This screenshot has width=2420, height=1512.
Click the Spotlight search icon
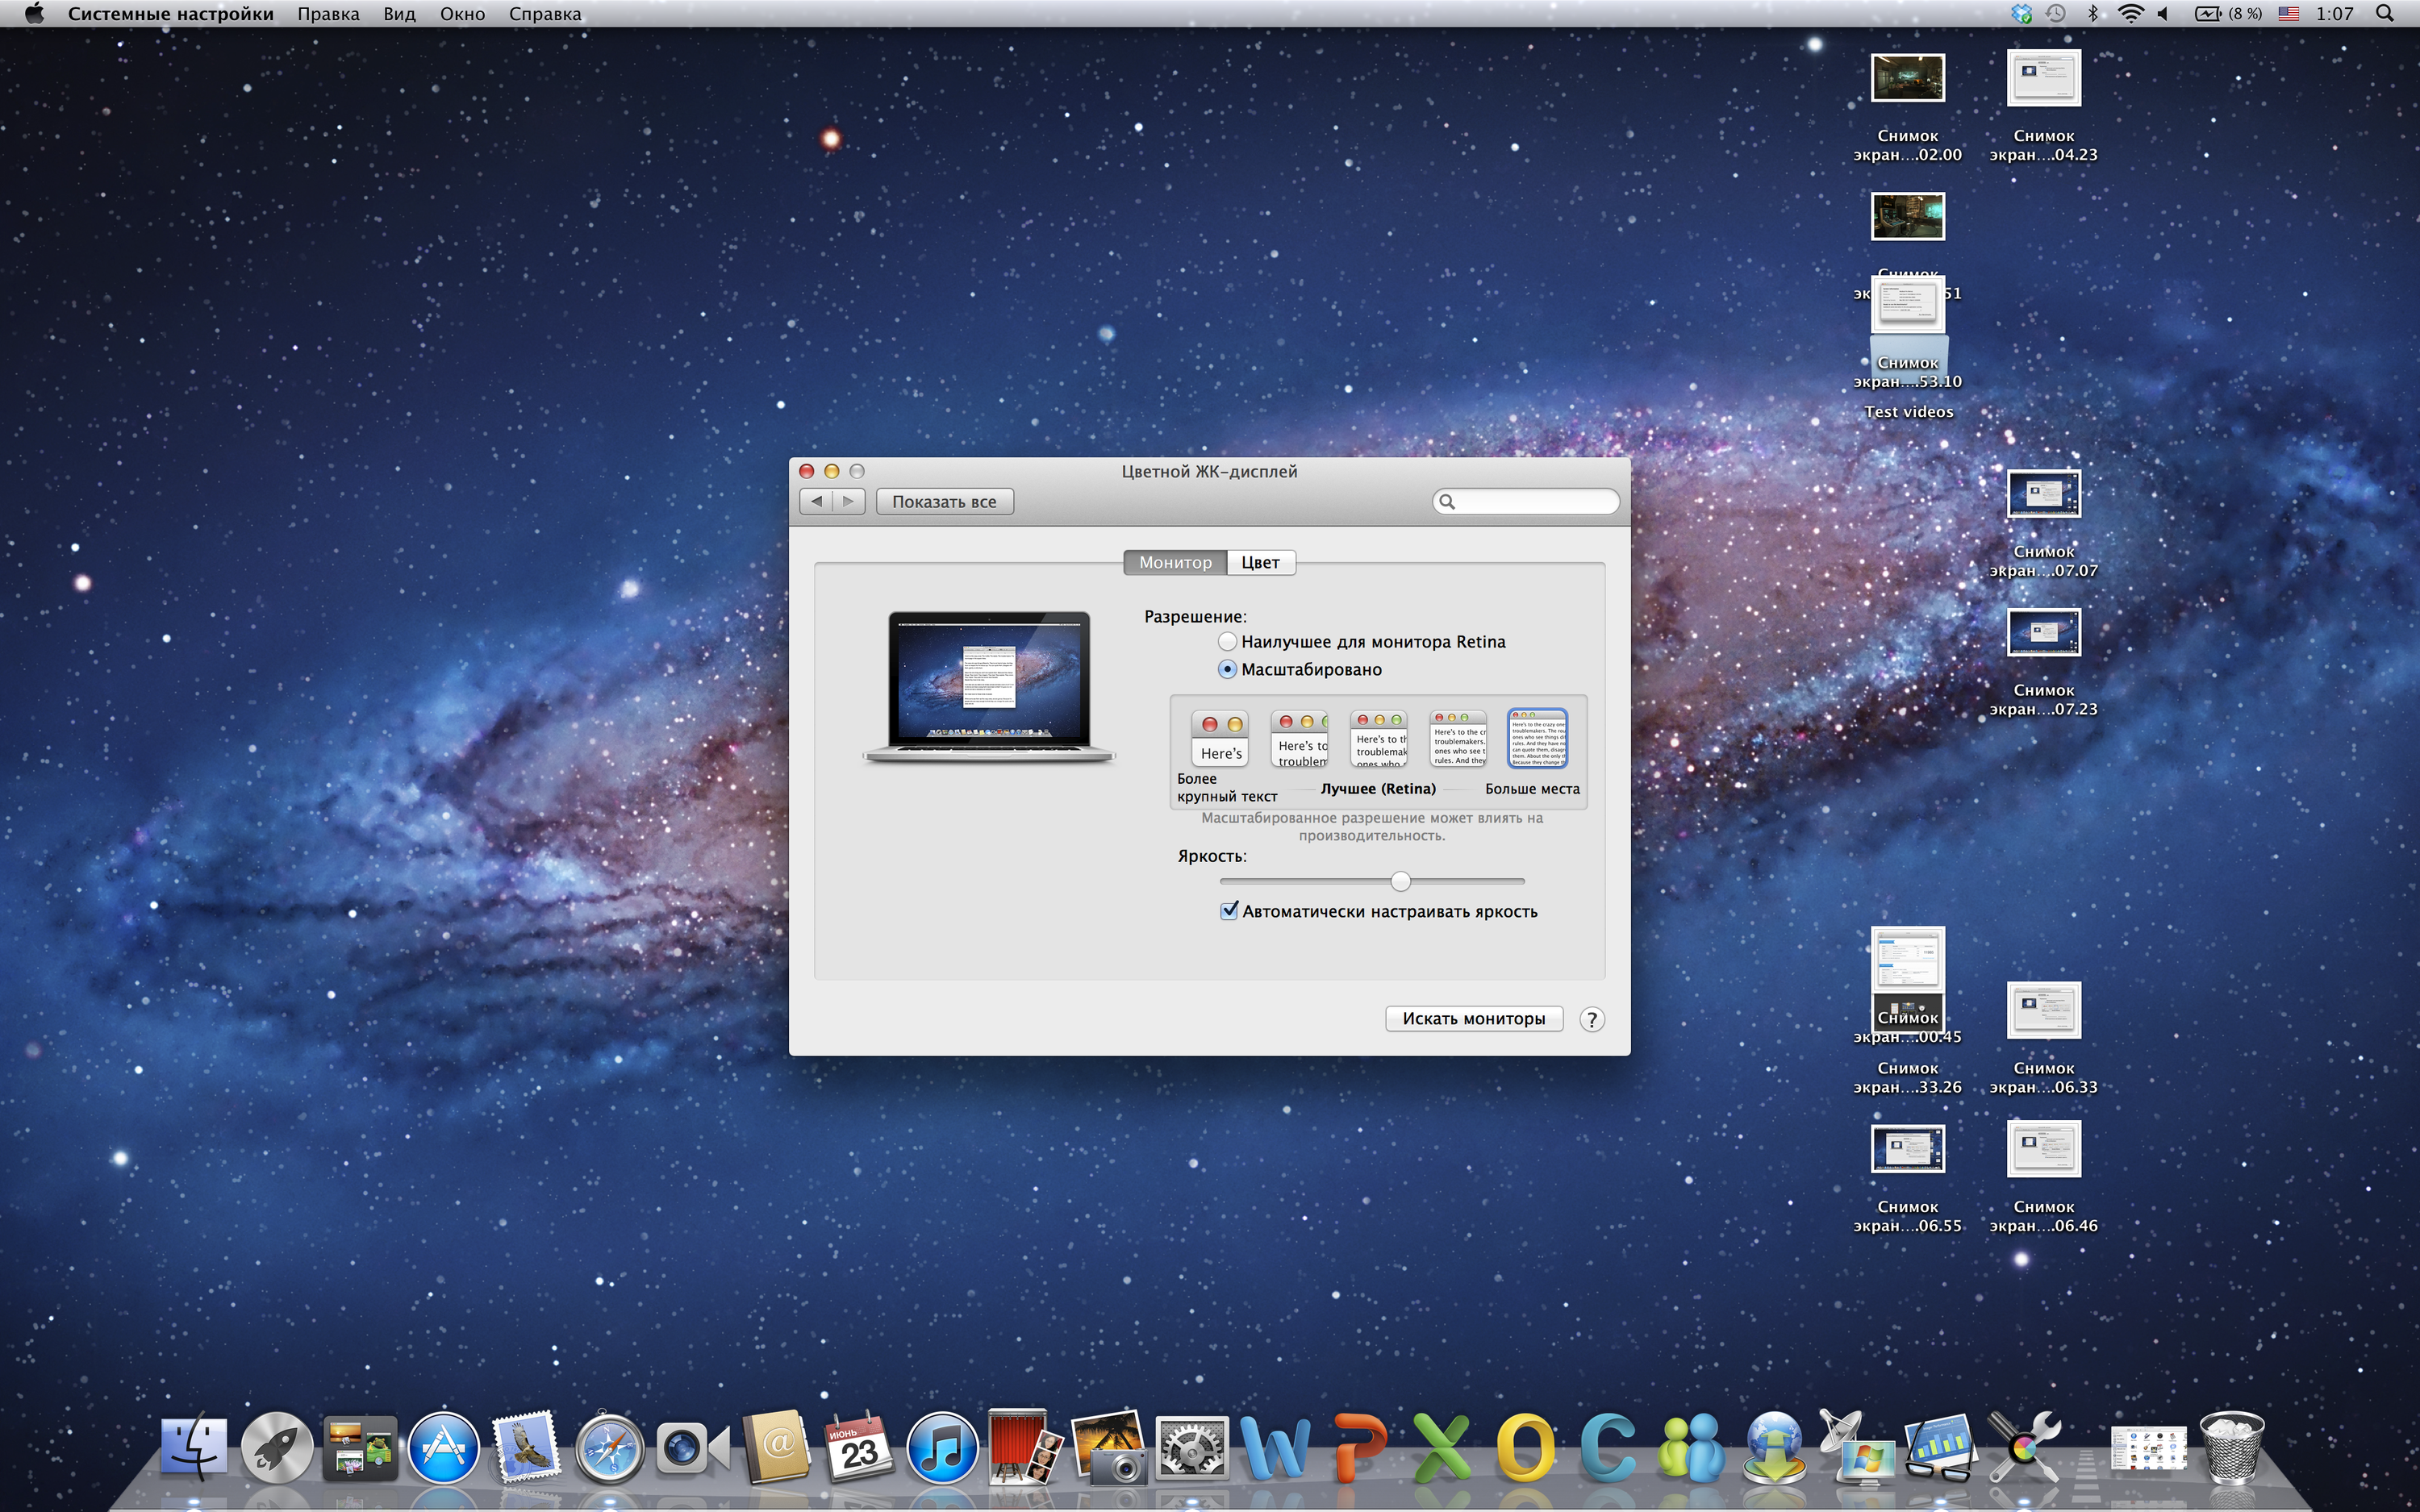click(2384, 14)
